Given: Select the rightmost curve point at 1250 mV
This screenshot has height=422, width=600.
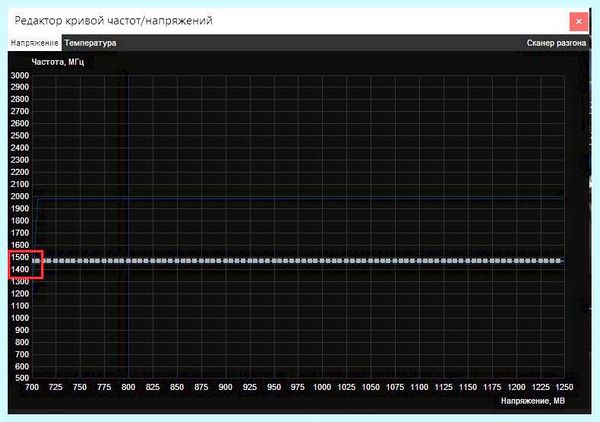Looking at the screenshot, I should click(x=559, y=261).
